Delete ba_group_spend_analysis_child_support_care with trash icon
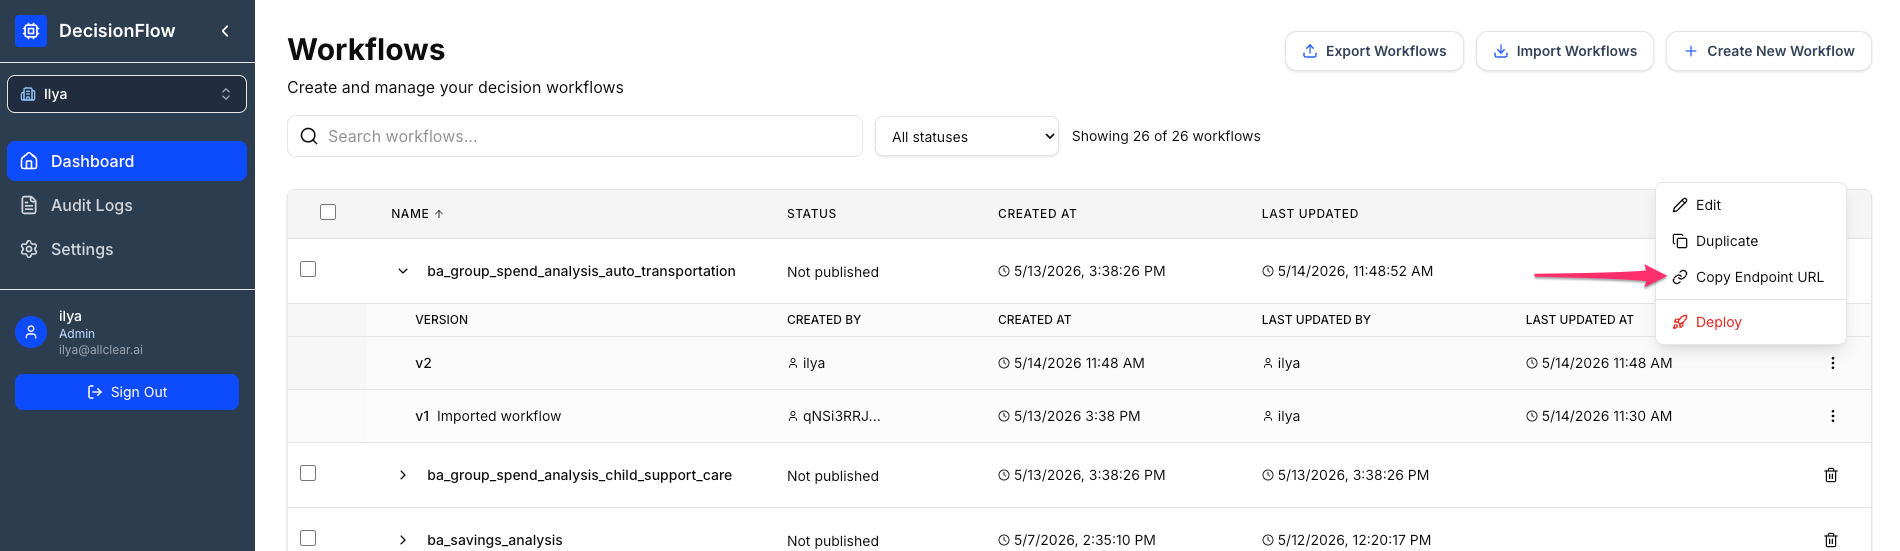1900x551 pixels. click(x=1831, y=475)
